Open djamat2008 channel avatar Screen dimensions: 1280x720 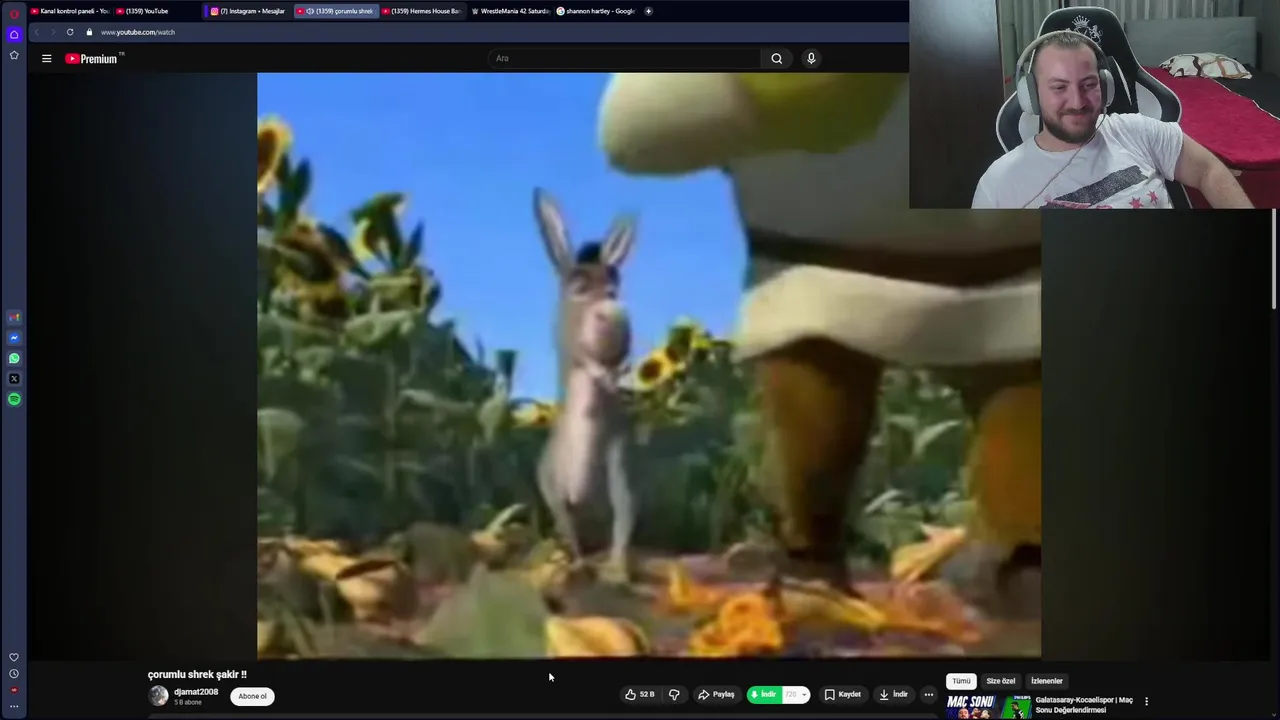click(x=158, y=696)
